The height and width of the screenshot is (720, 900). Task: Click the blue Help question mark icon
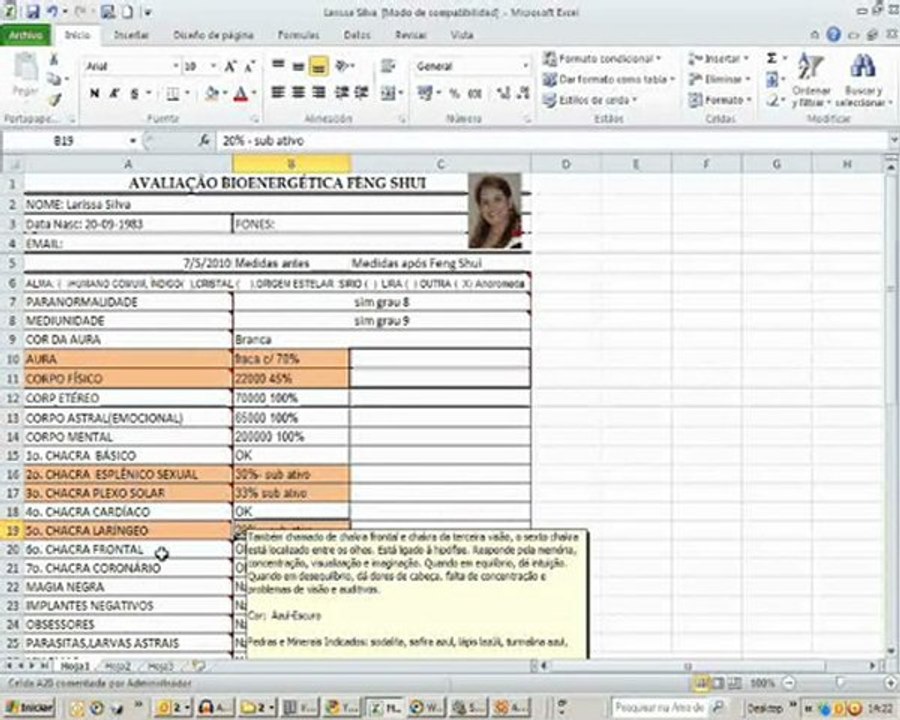[833, 34]
